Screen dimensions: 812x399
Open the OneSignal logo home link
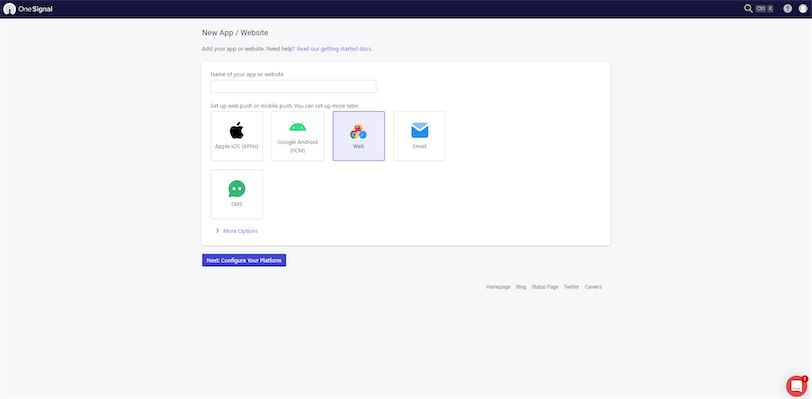pos(27,9)
